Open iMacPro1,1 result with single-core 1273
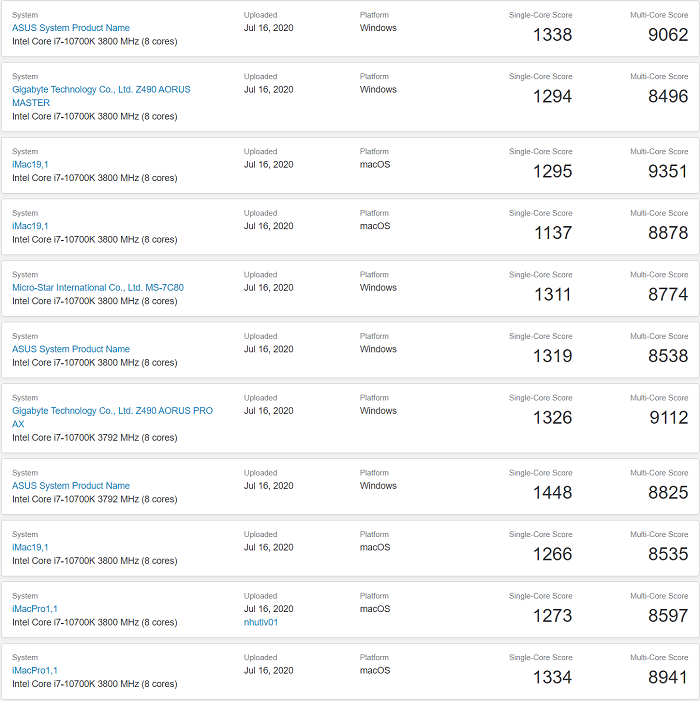Image resolution: width=700 pixels, height=701 pixels. pos(35,608)
